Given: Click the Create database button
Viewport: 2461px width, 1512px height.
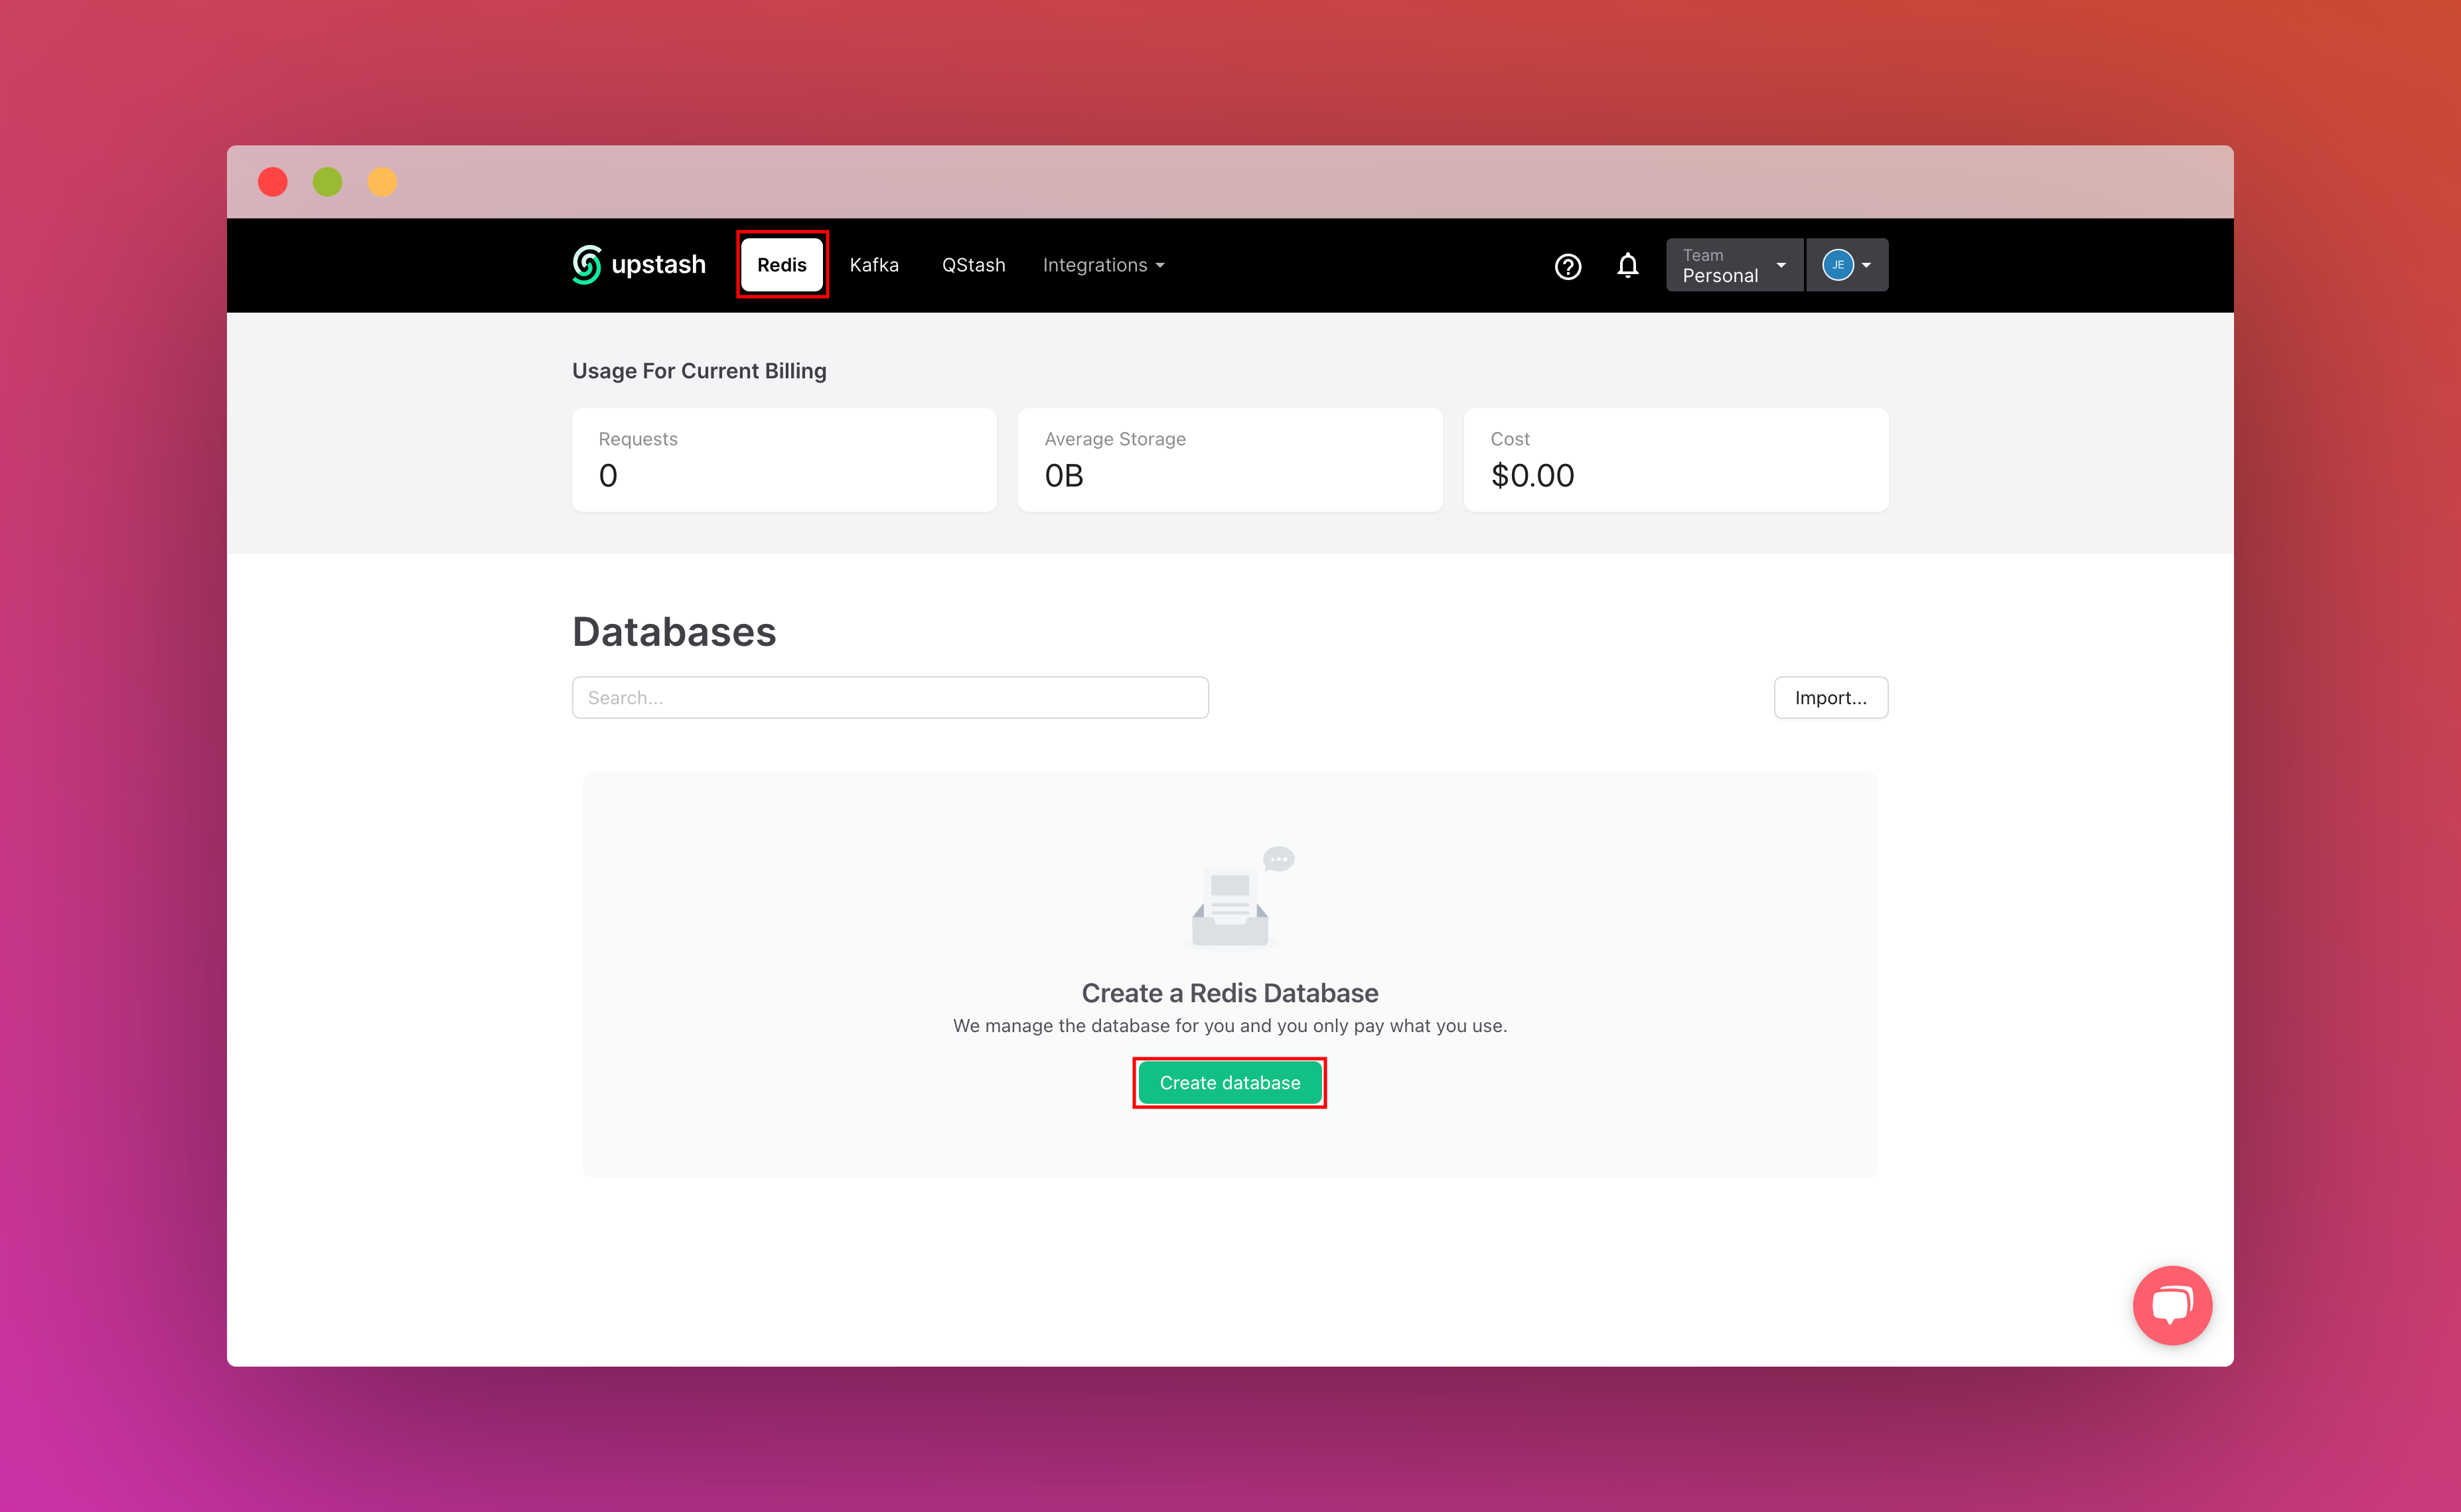Looking at the screenshot, I should [1230, 1081].
